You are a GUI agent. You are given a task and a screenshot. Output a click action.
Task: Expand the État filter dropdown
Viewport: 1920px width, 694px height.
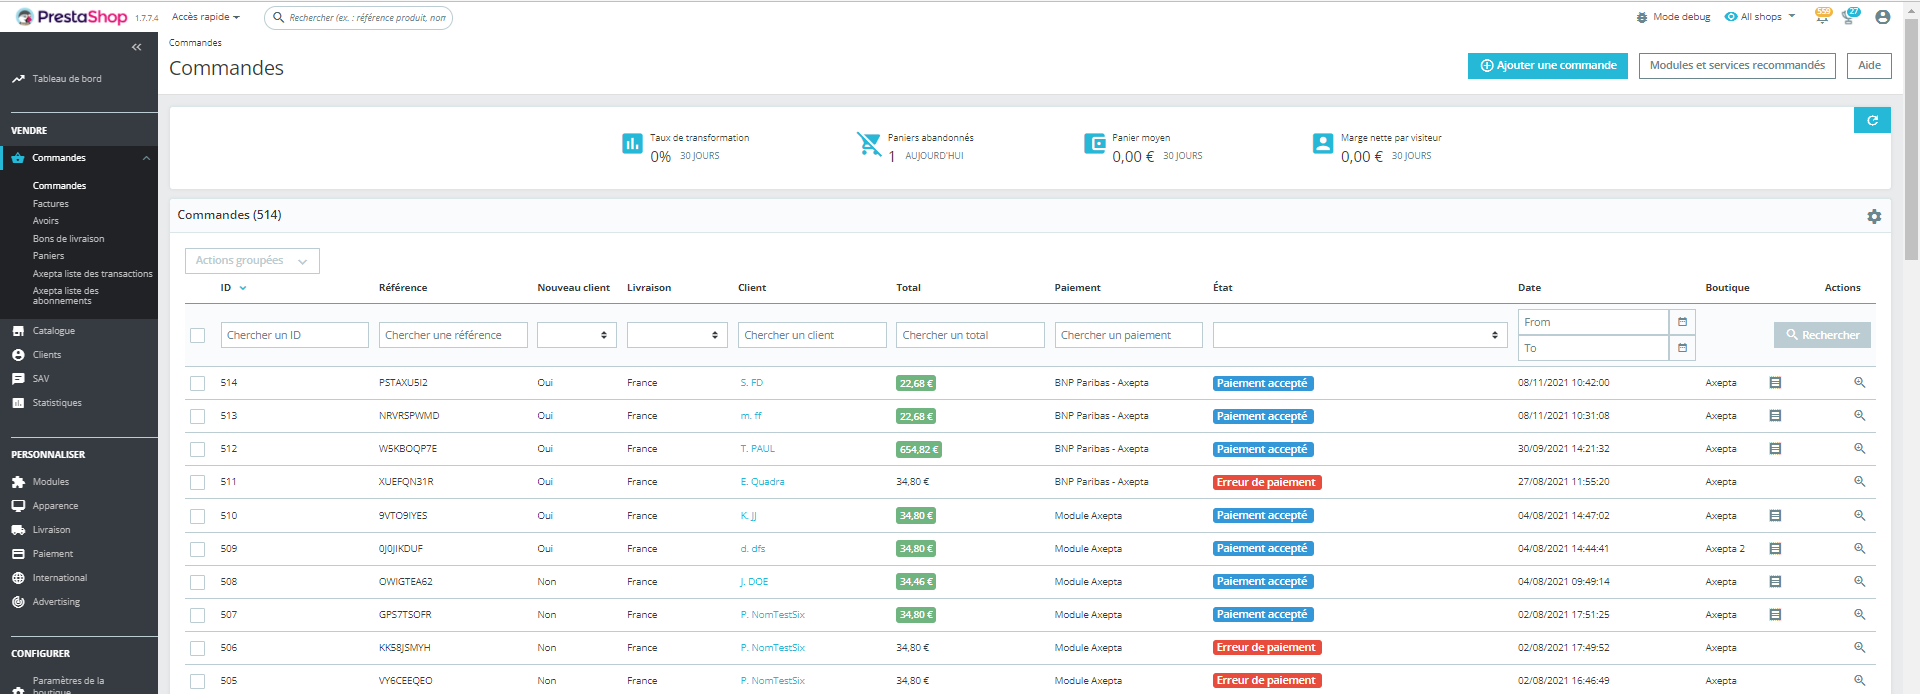coord(1359,335)
